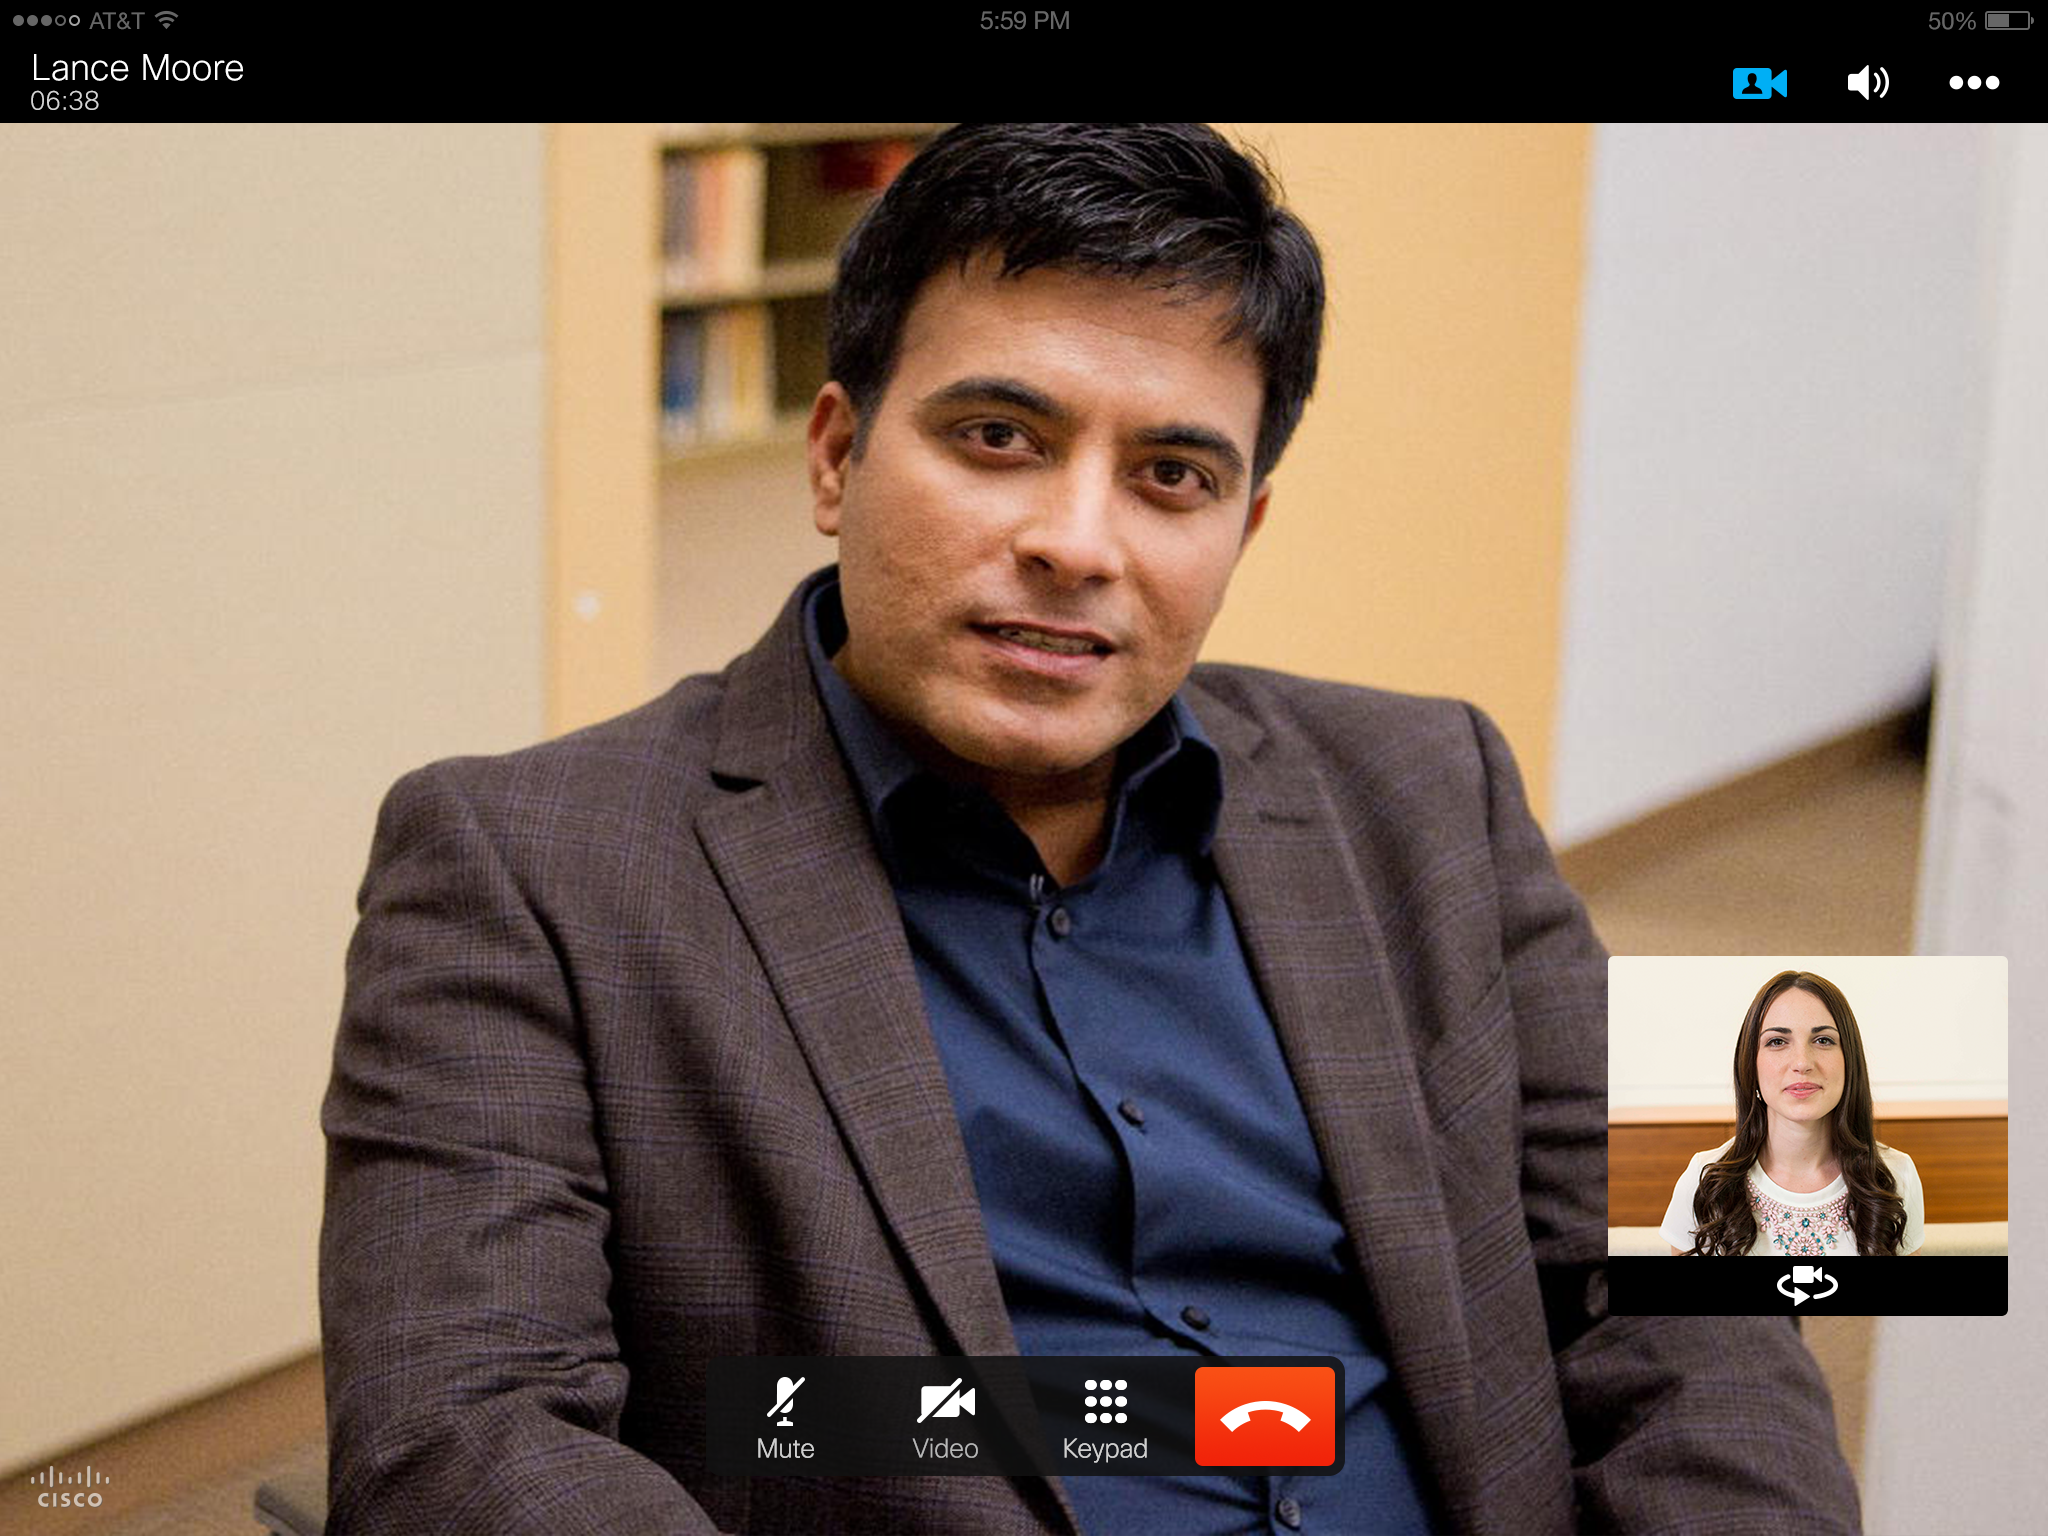Mute the microphone
2048x1536 pixels.
[x=785, y=1417]
